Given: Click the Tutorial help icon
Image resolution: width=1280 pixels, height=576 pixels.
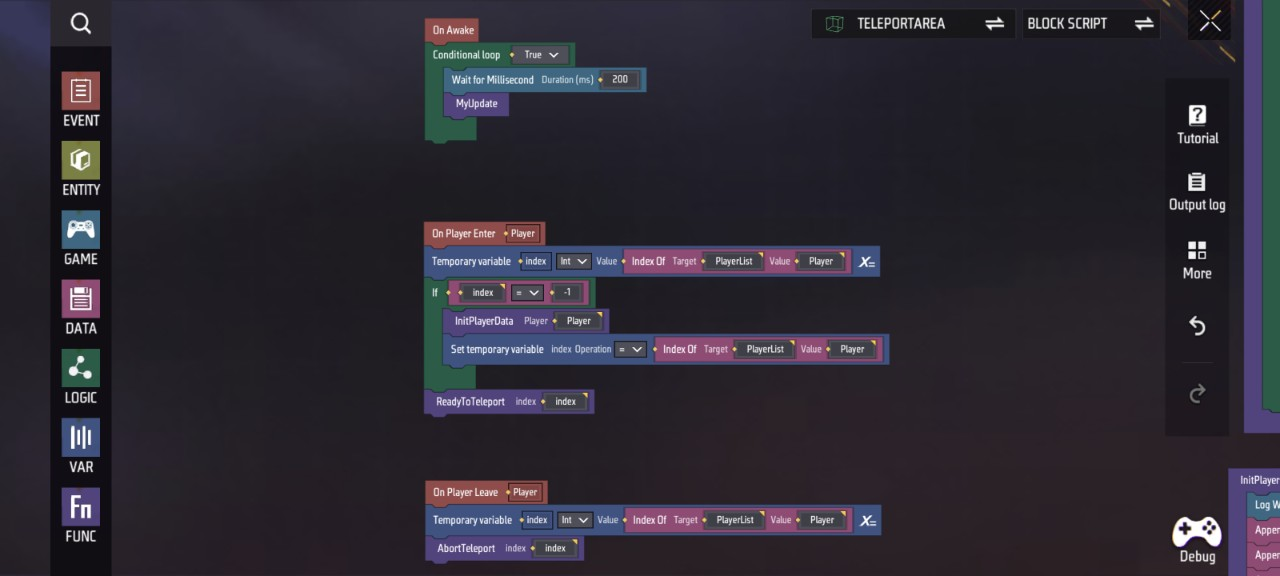Looking at the screenshot, I should tap(1197, 124).
